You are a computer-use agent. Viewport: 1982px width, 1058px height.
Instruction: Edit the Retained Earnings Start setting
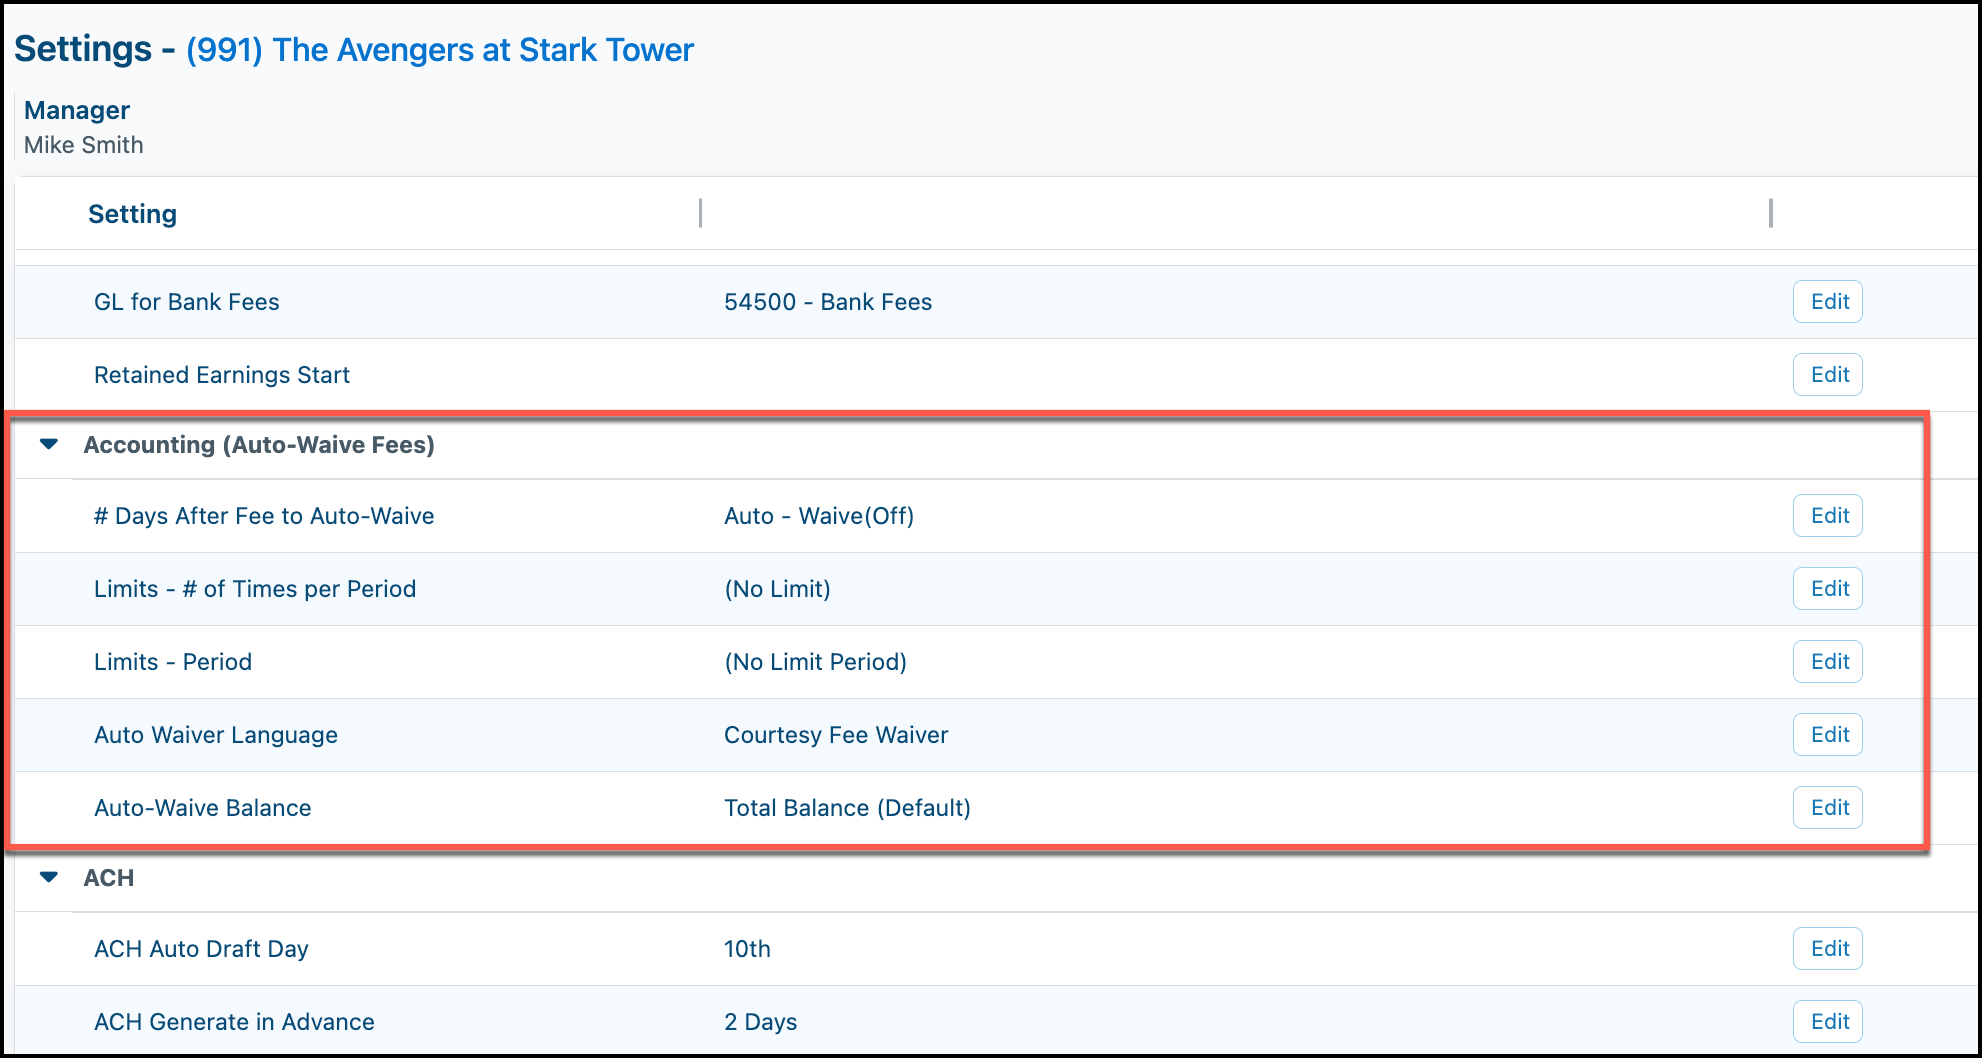point(1828,375)
